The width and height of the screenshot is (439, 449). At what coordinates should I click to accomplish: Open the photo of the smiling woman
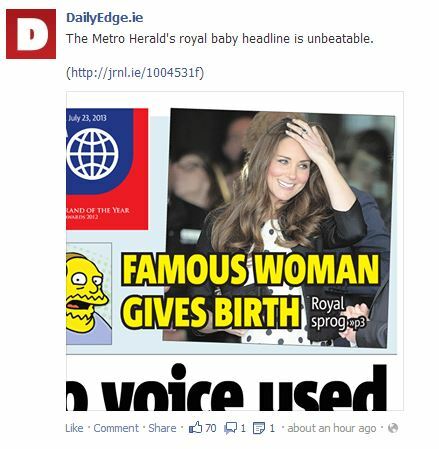point(278,228)
